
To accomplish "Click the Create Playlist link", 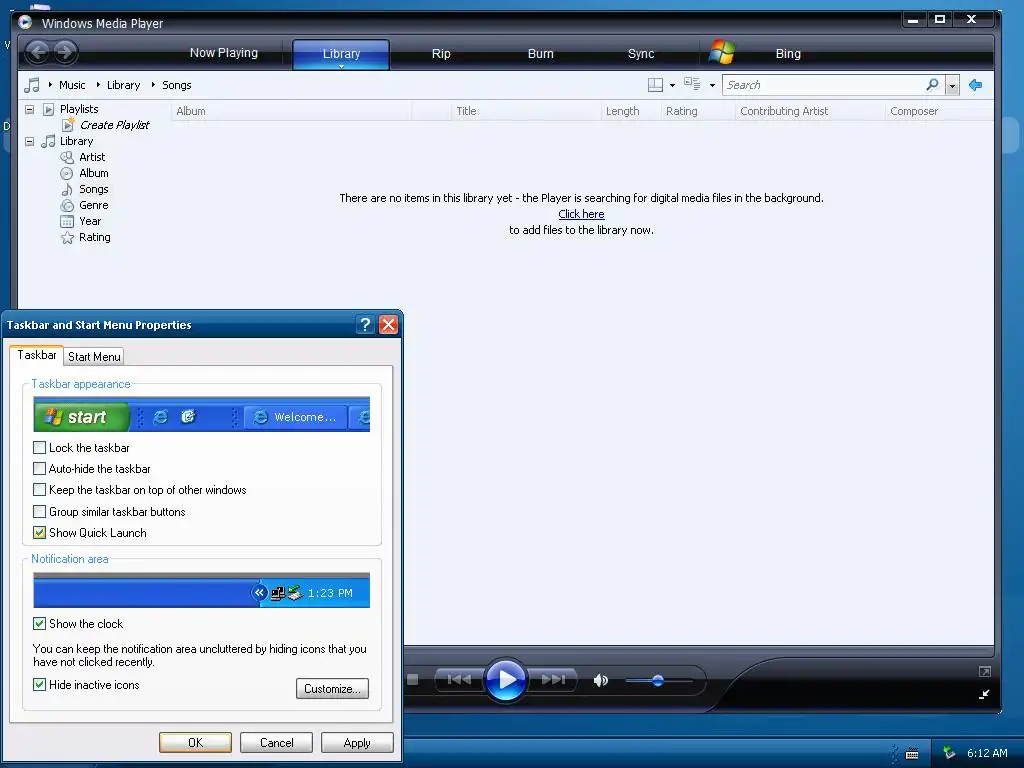I will tap(114, 125).
